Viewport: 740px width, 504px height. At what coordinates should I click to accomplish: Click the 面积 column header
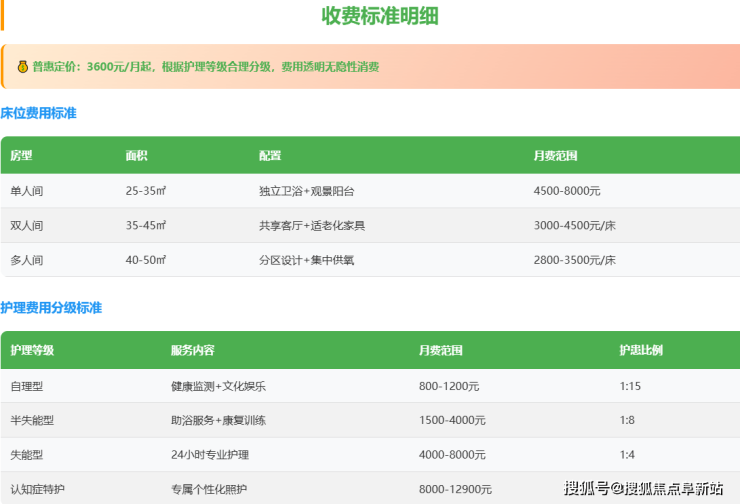[137, 156]
